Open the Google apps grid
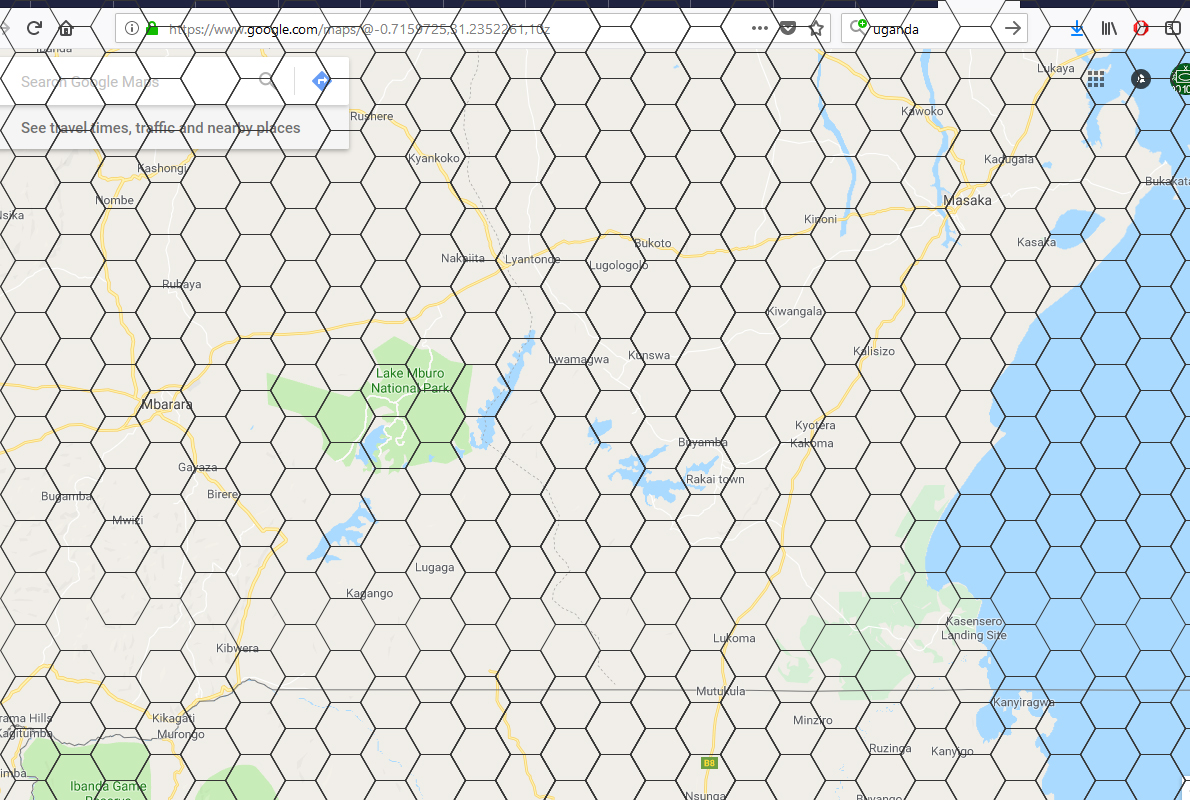Image resolution: width=1190 pixels, height=800 pixels. (x=1095, y=79)
